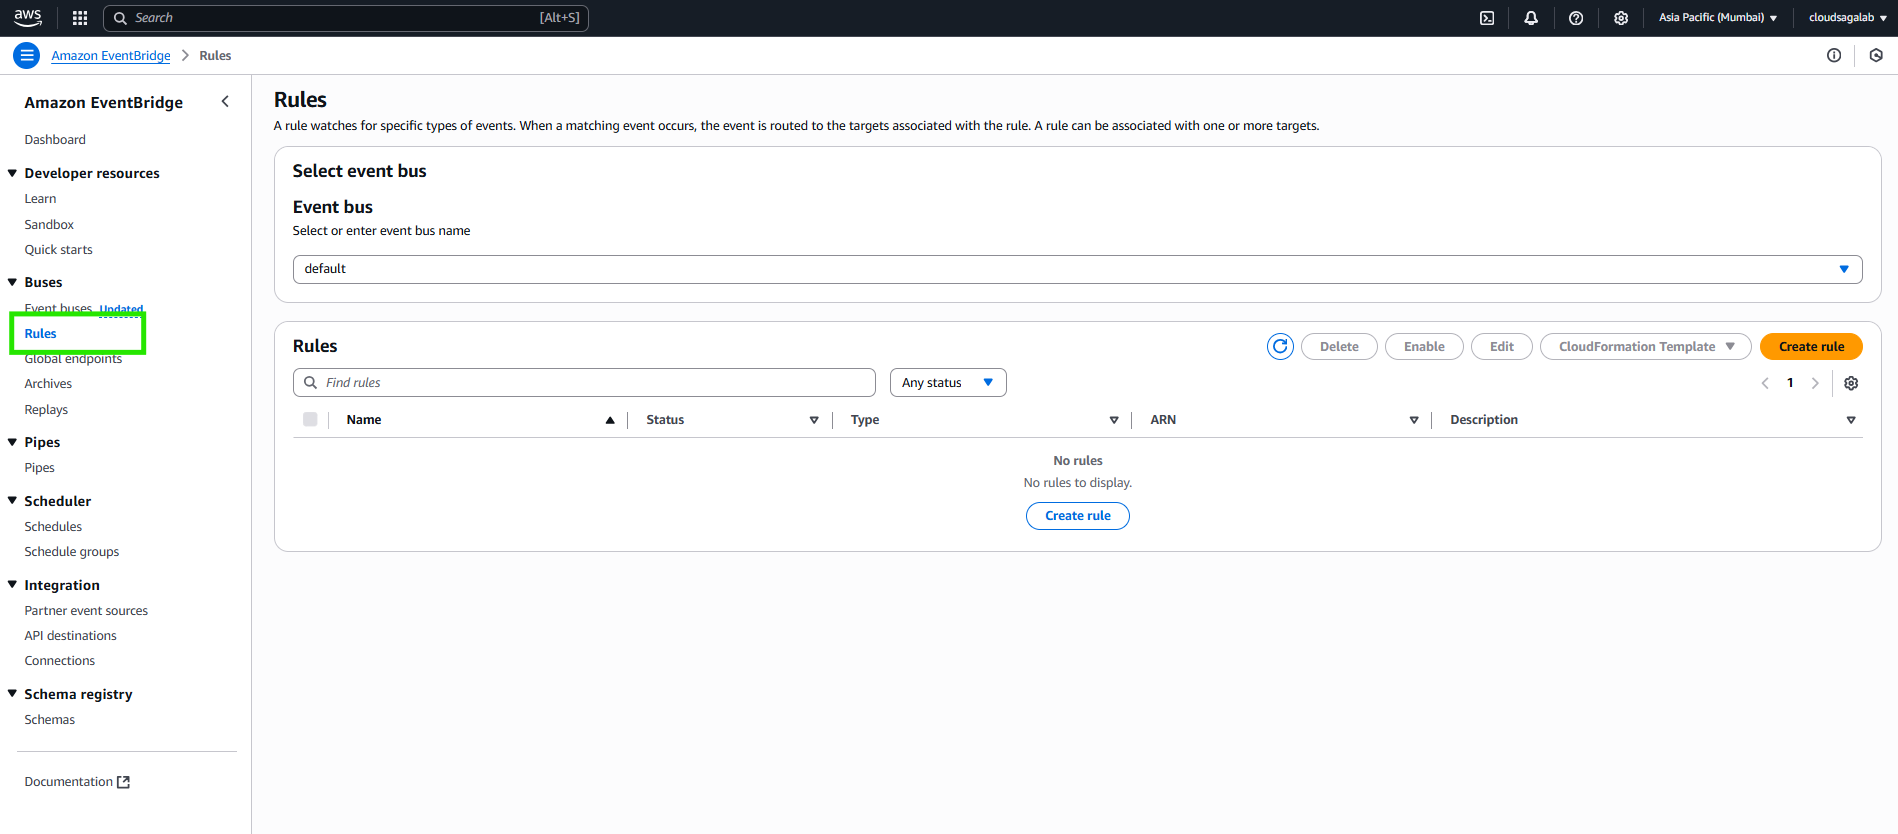Collapse the Amazon EventBridge sidebar arrow
Screen dimensions: 1898x834
(225, 101)
